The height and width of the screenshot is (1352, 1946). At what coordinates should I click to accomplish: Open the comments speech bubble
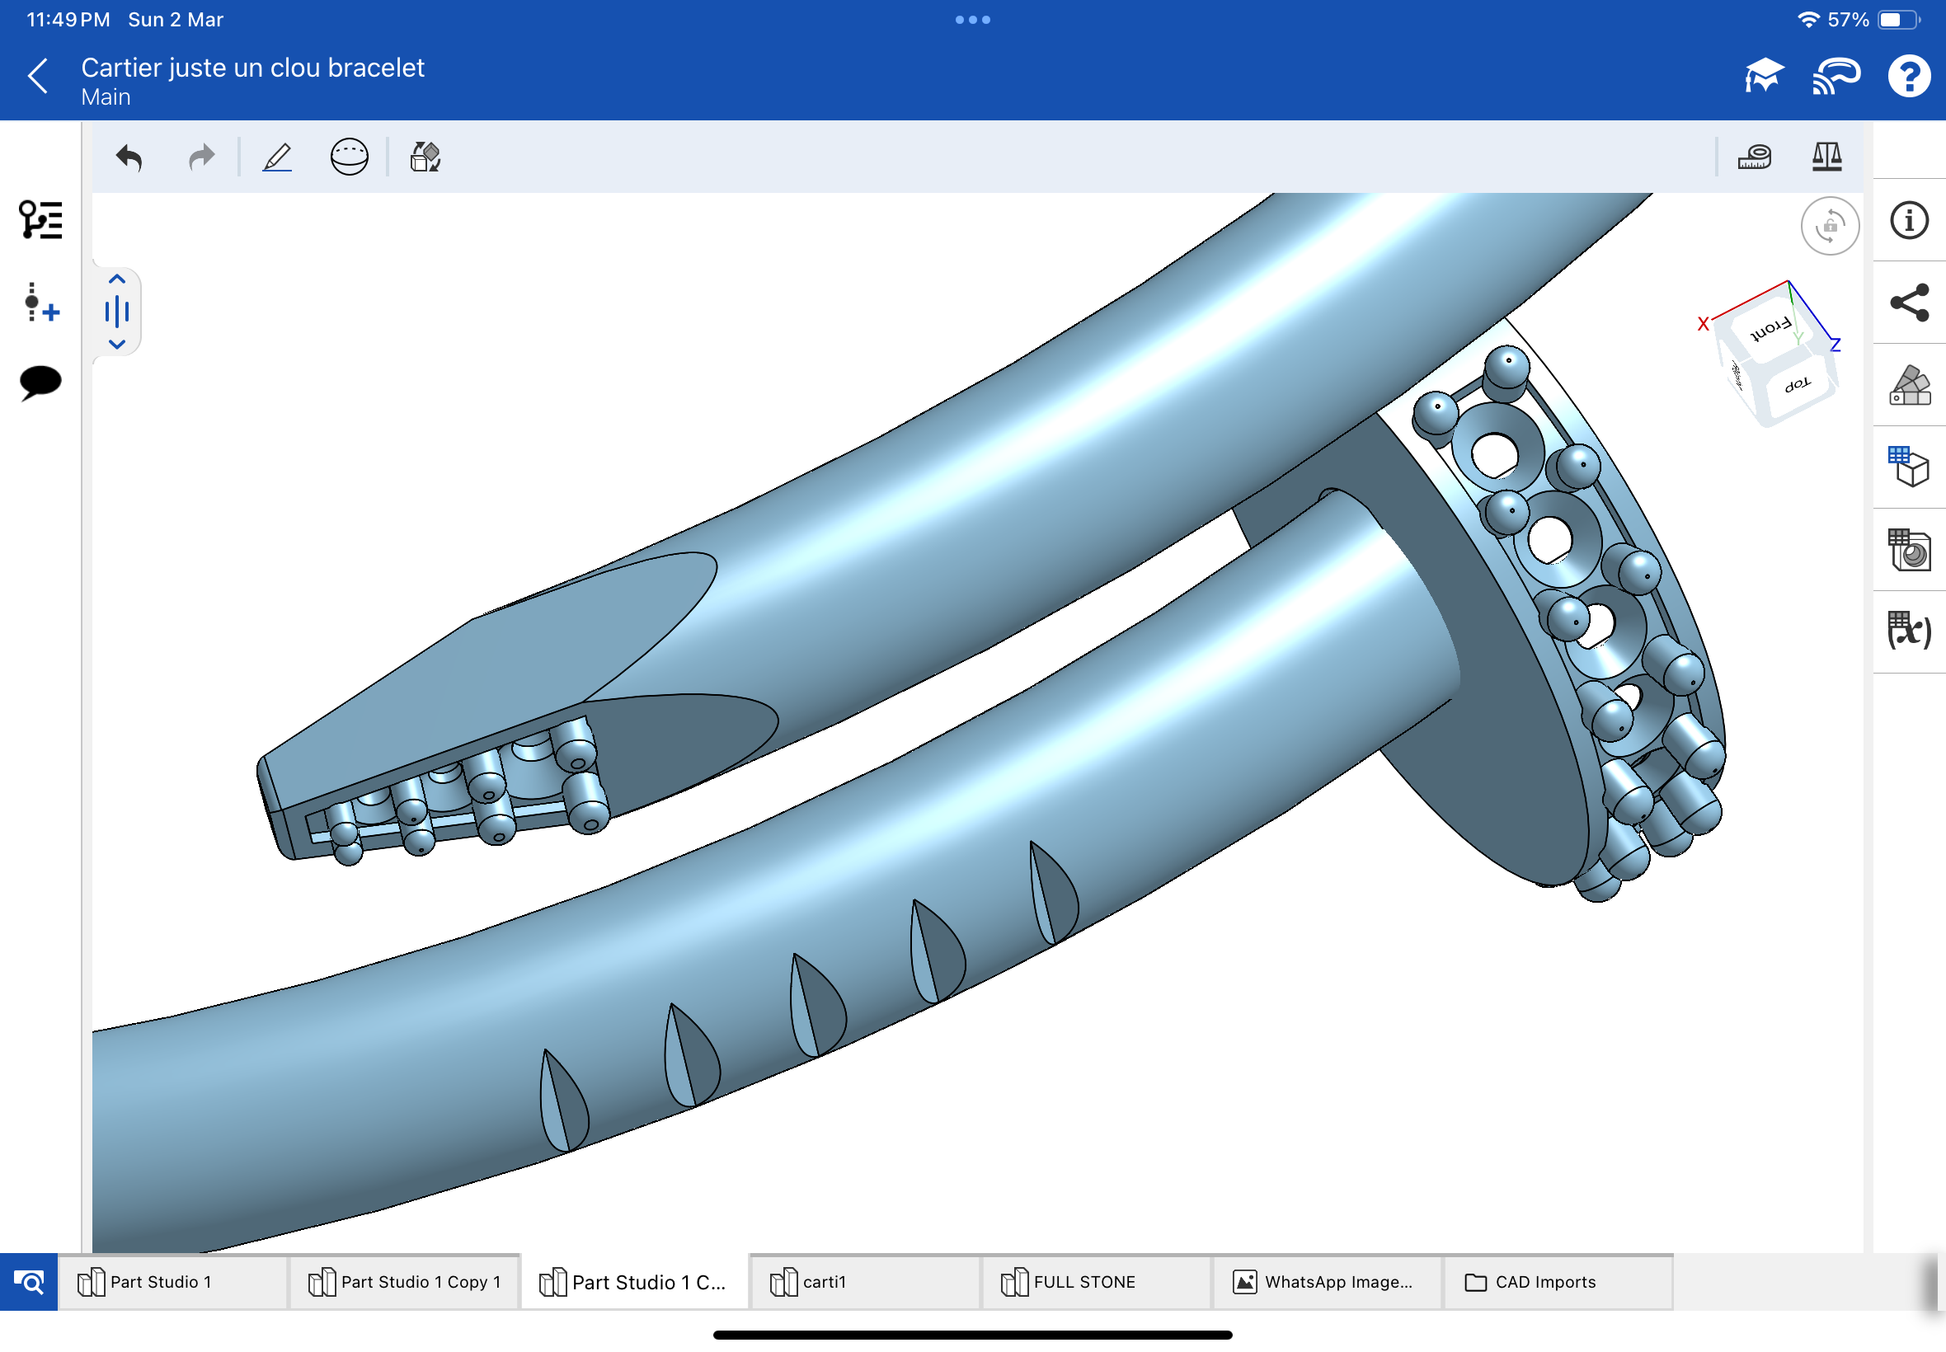click(x=40, y=382)
